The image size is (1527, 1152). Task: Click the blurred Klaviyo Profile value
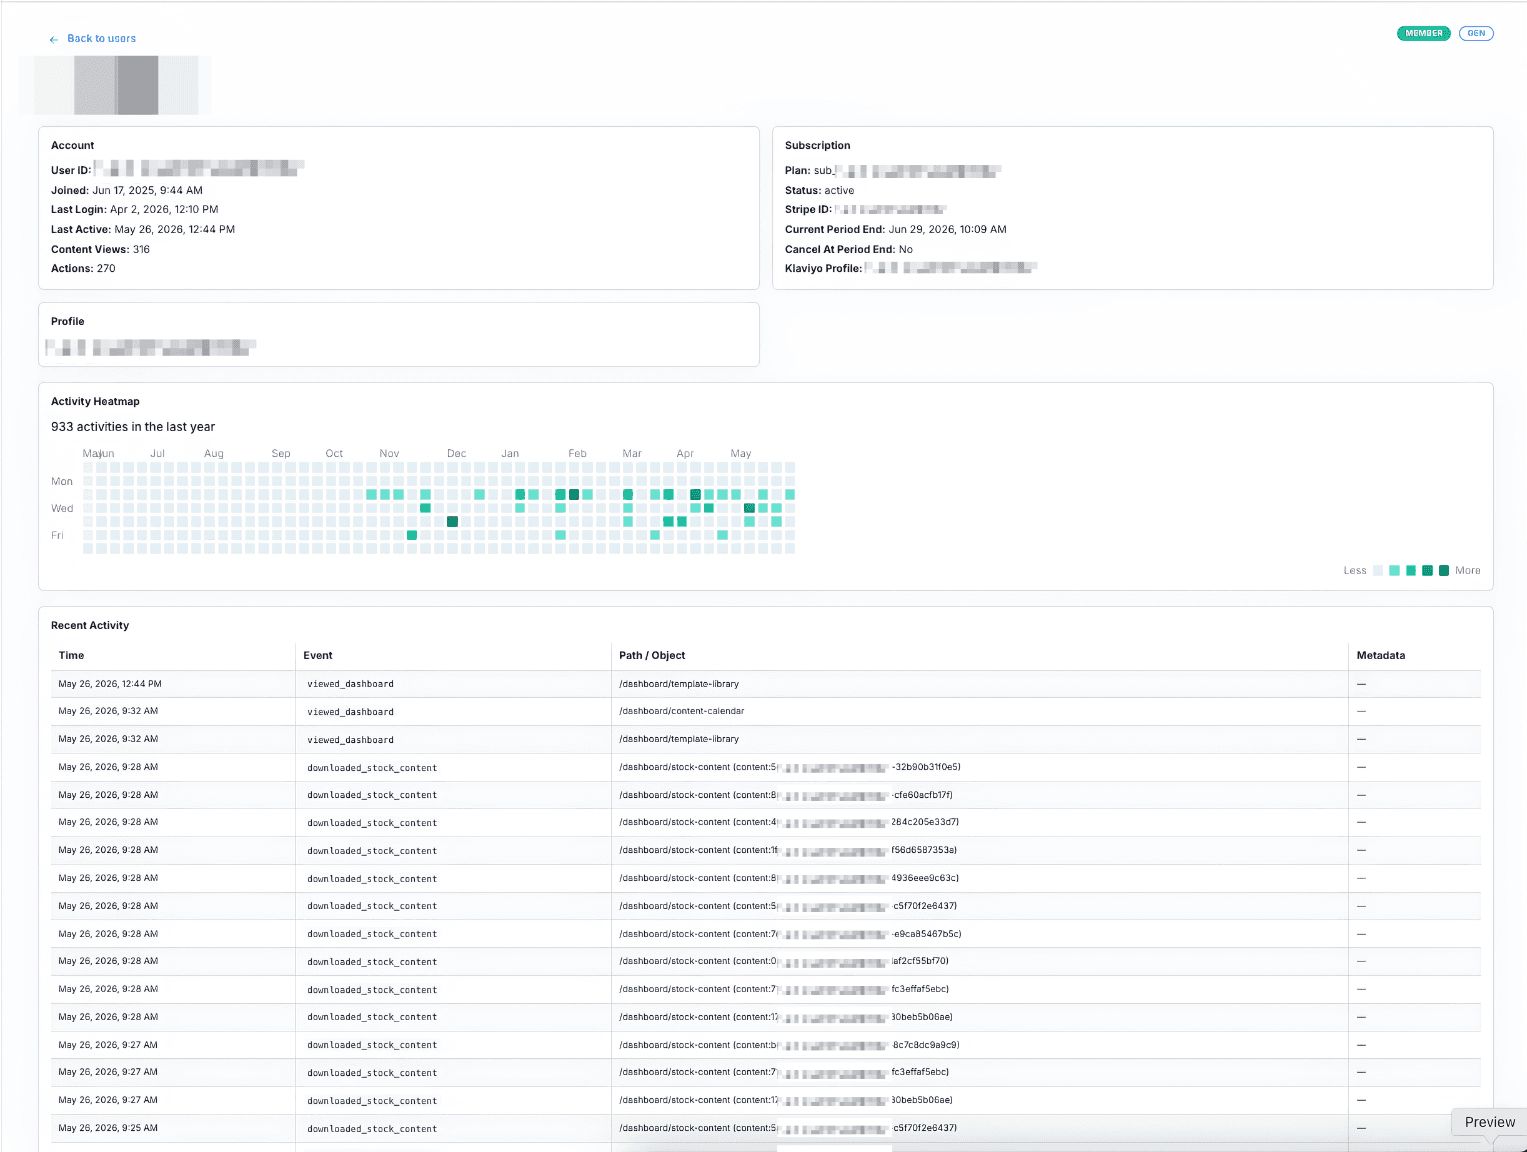click(950, 268)
